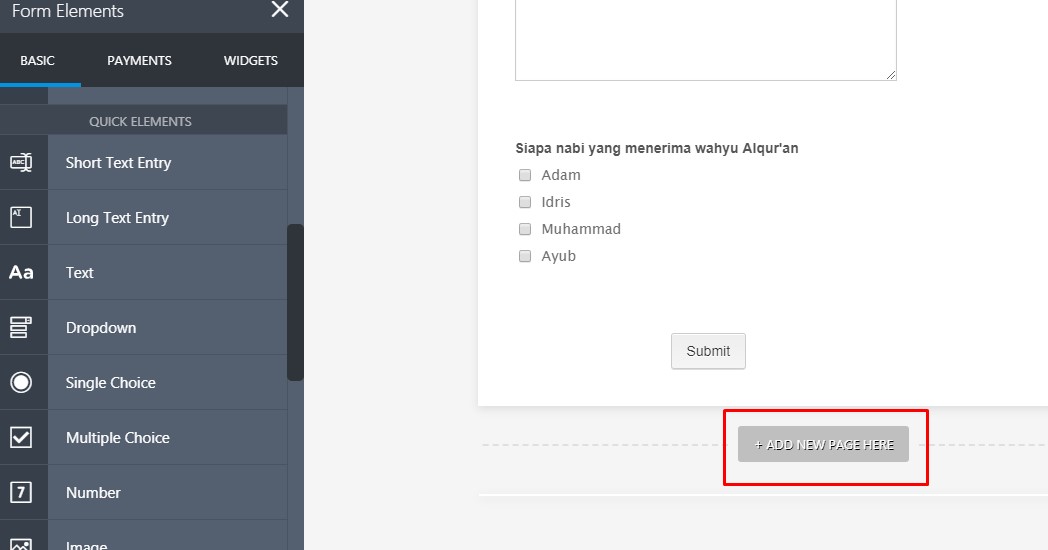Check the Adam checkbox
Image resolution: width=1048 pixels, height=550 pixels.
tap(525, 175)
